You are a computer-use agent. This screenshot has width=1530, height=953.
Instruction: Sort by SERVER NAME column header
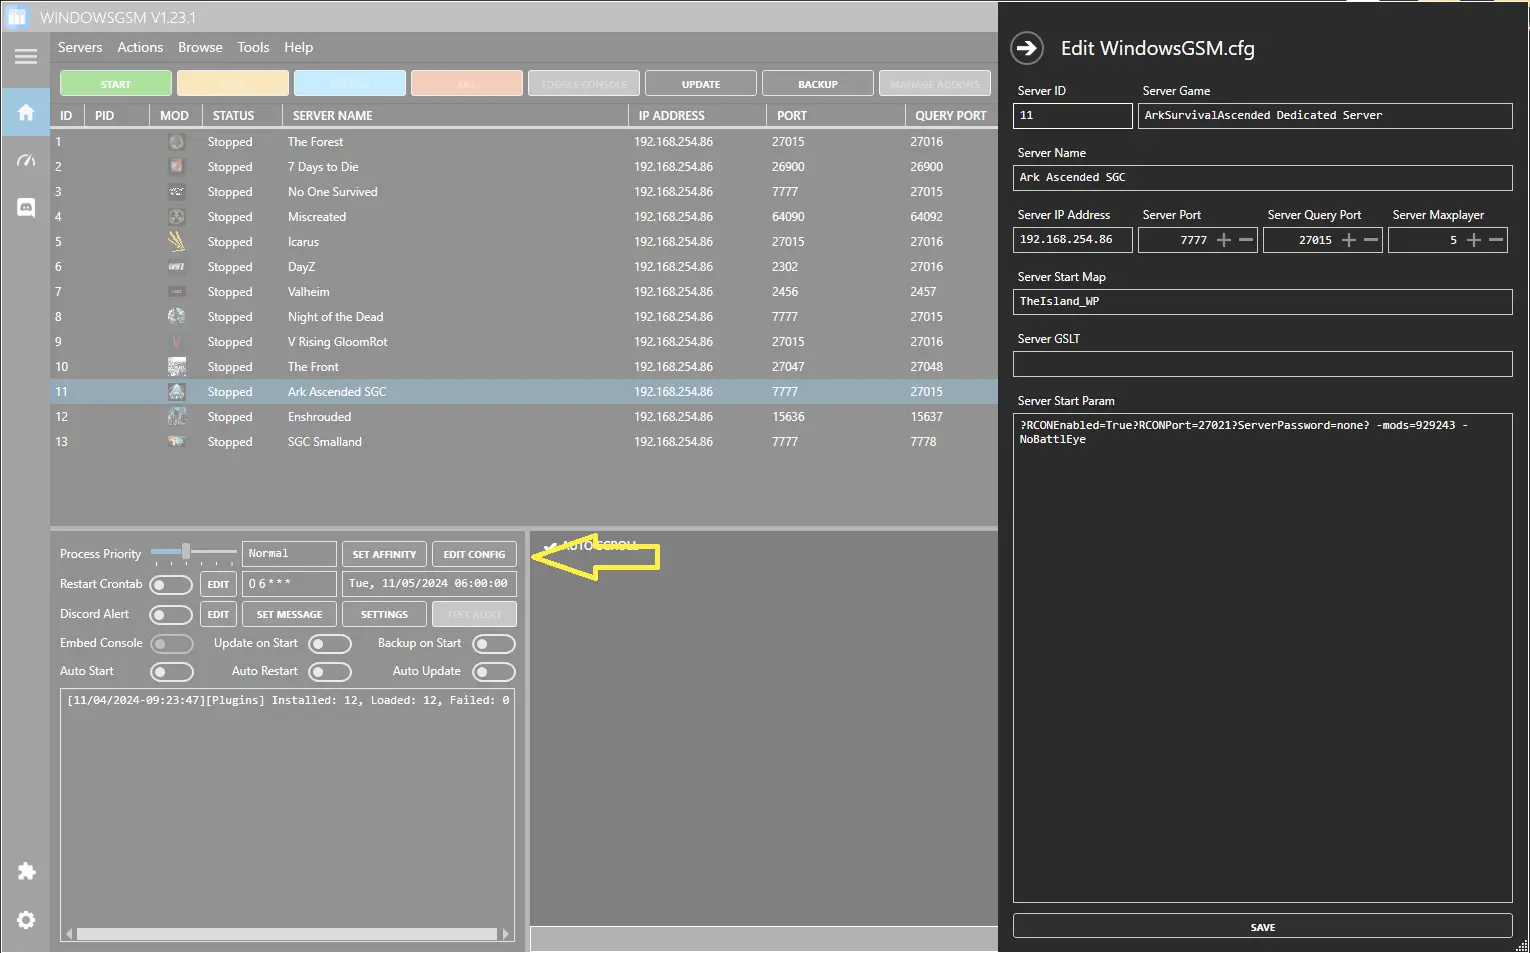454,115
